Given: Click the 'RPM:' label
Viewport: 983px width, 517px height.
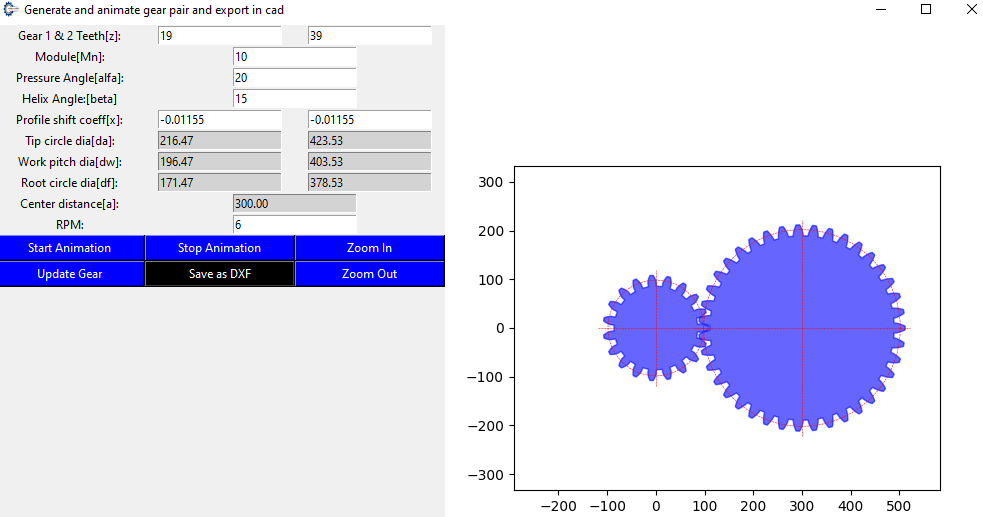Looking at the screenshot, I should point(70,225).
